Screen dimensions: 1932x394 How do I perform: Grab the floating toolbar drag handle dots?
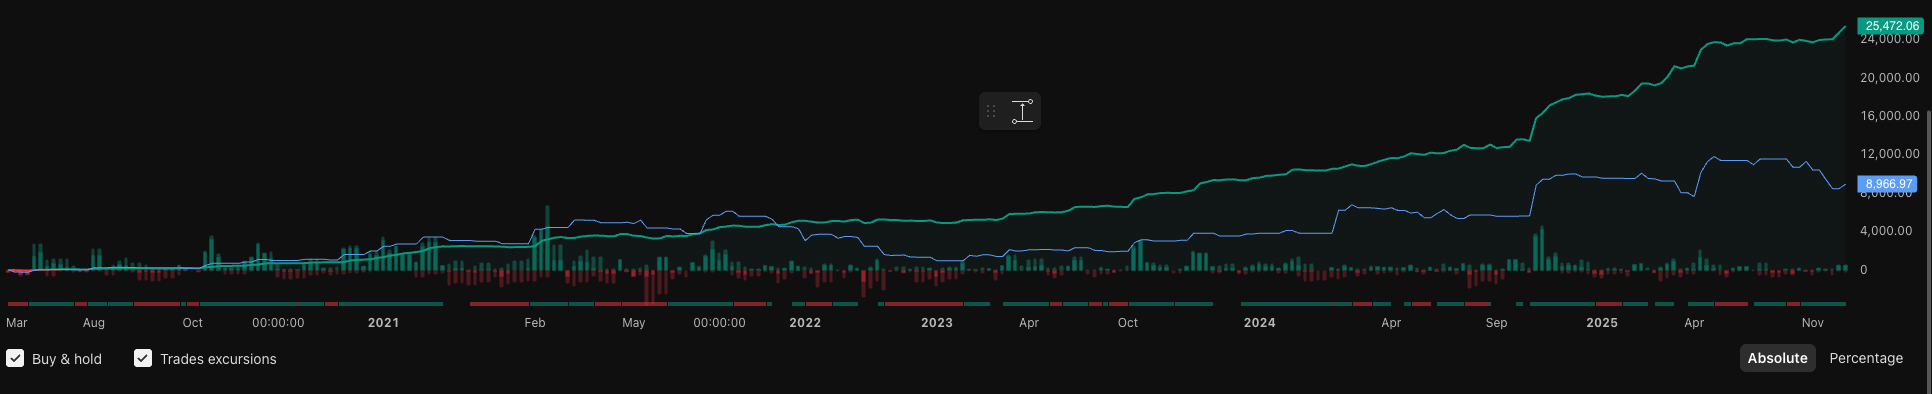[x=991, y=111]
